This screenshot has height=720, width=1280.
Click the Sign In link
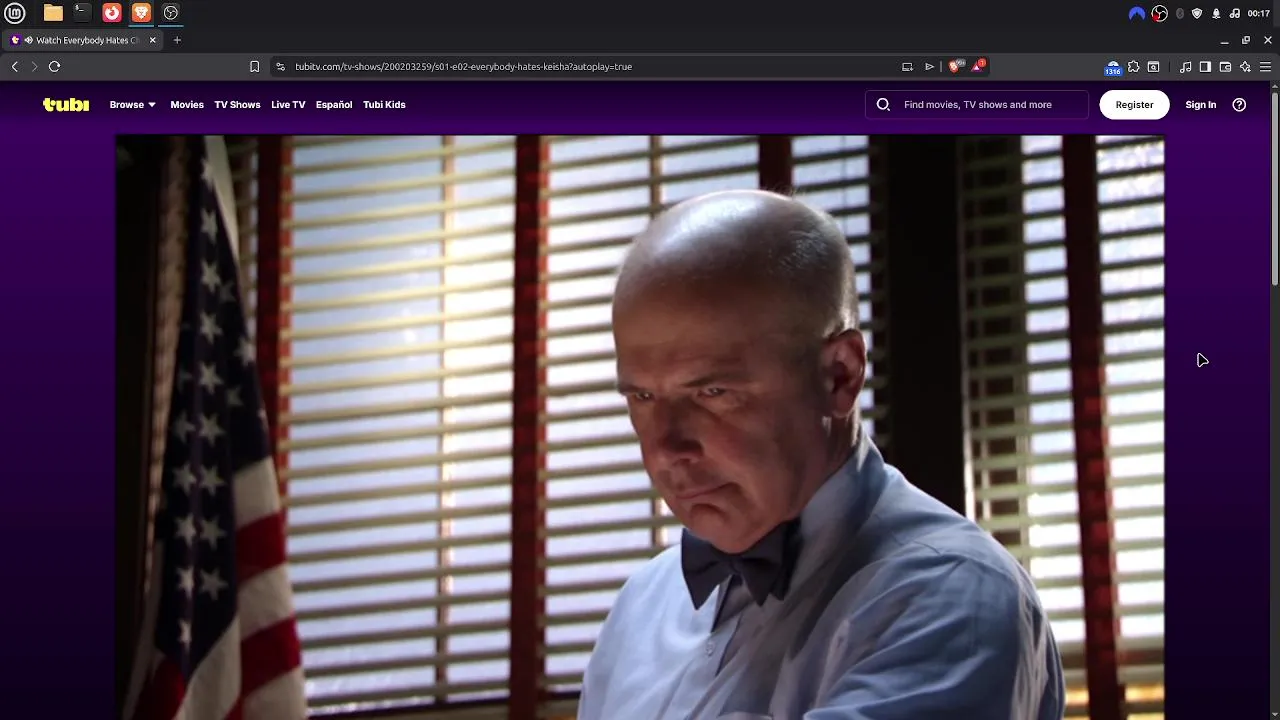pyautogui.click(x=1201, y=104)
